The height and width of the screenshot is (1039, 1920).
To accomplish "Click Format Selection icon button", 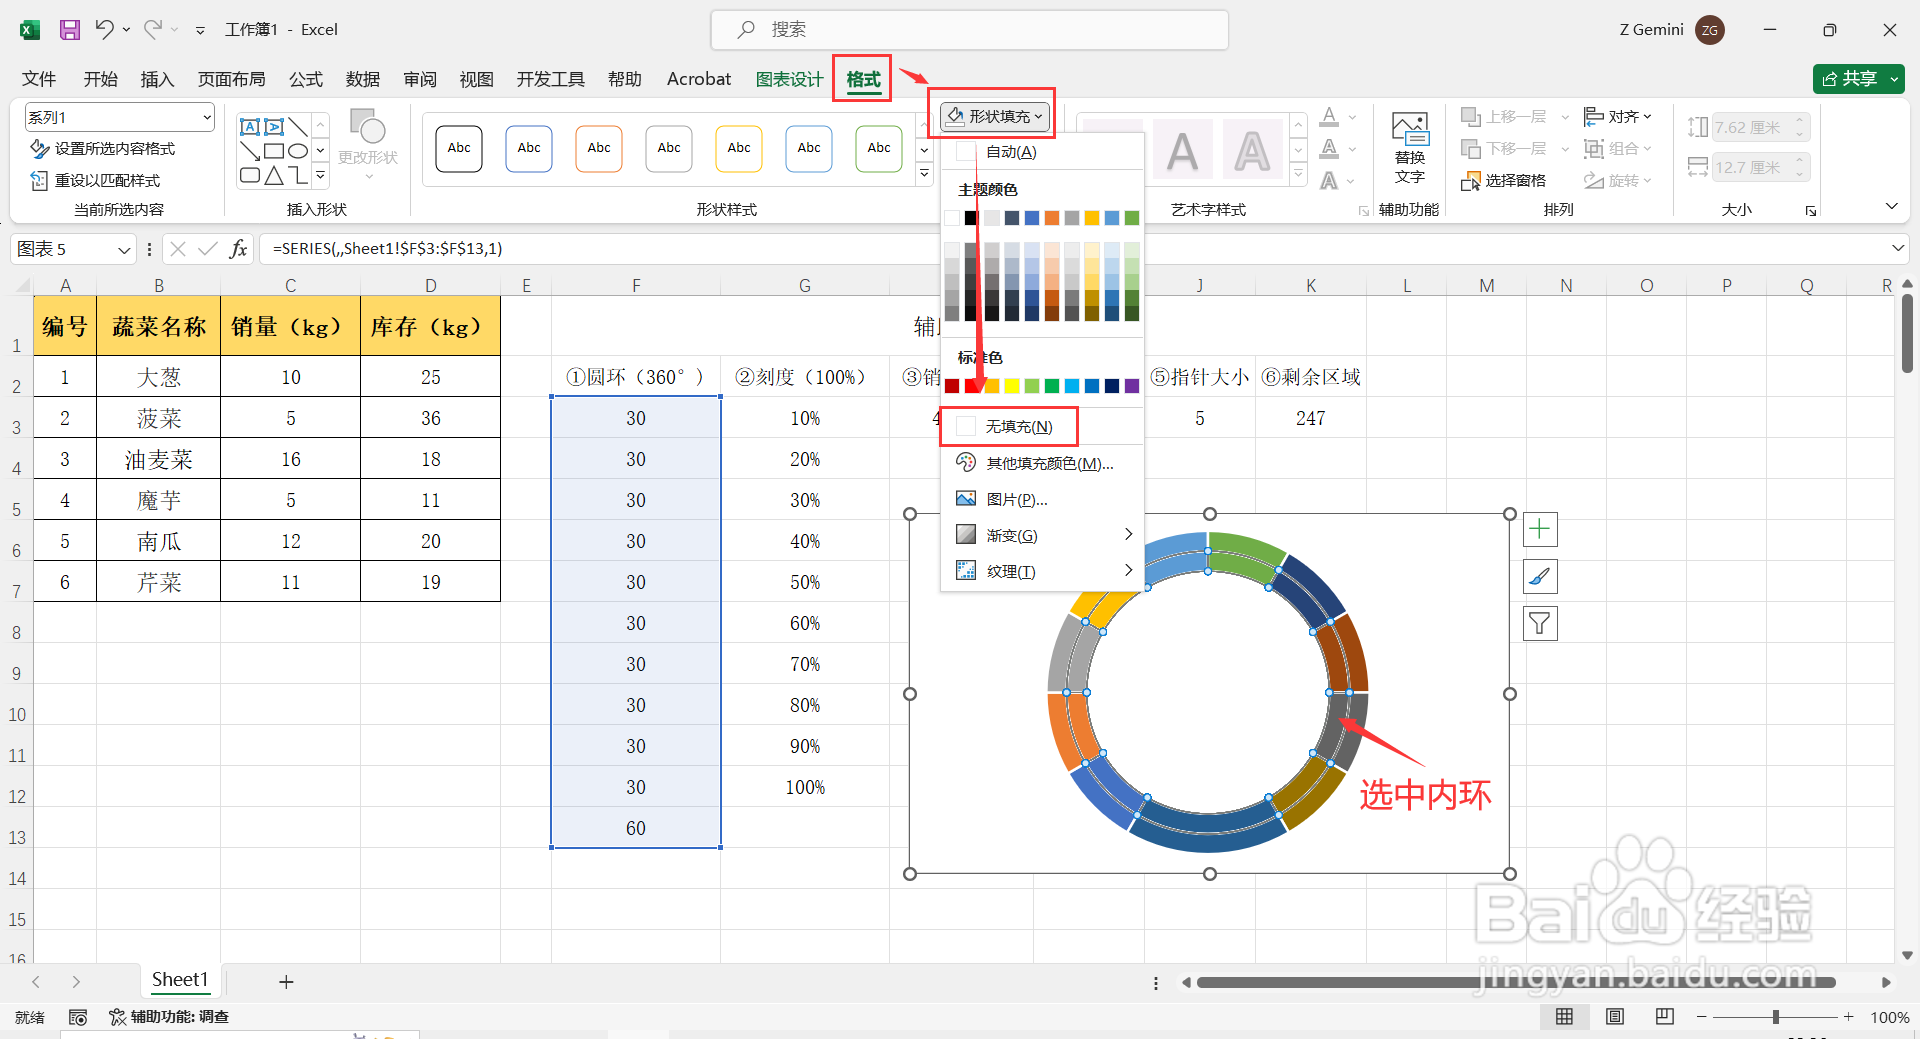I will (x=101, y=148).
